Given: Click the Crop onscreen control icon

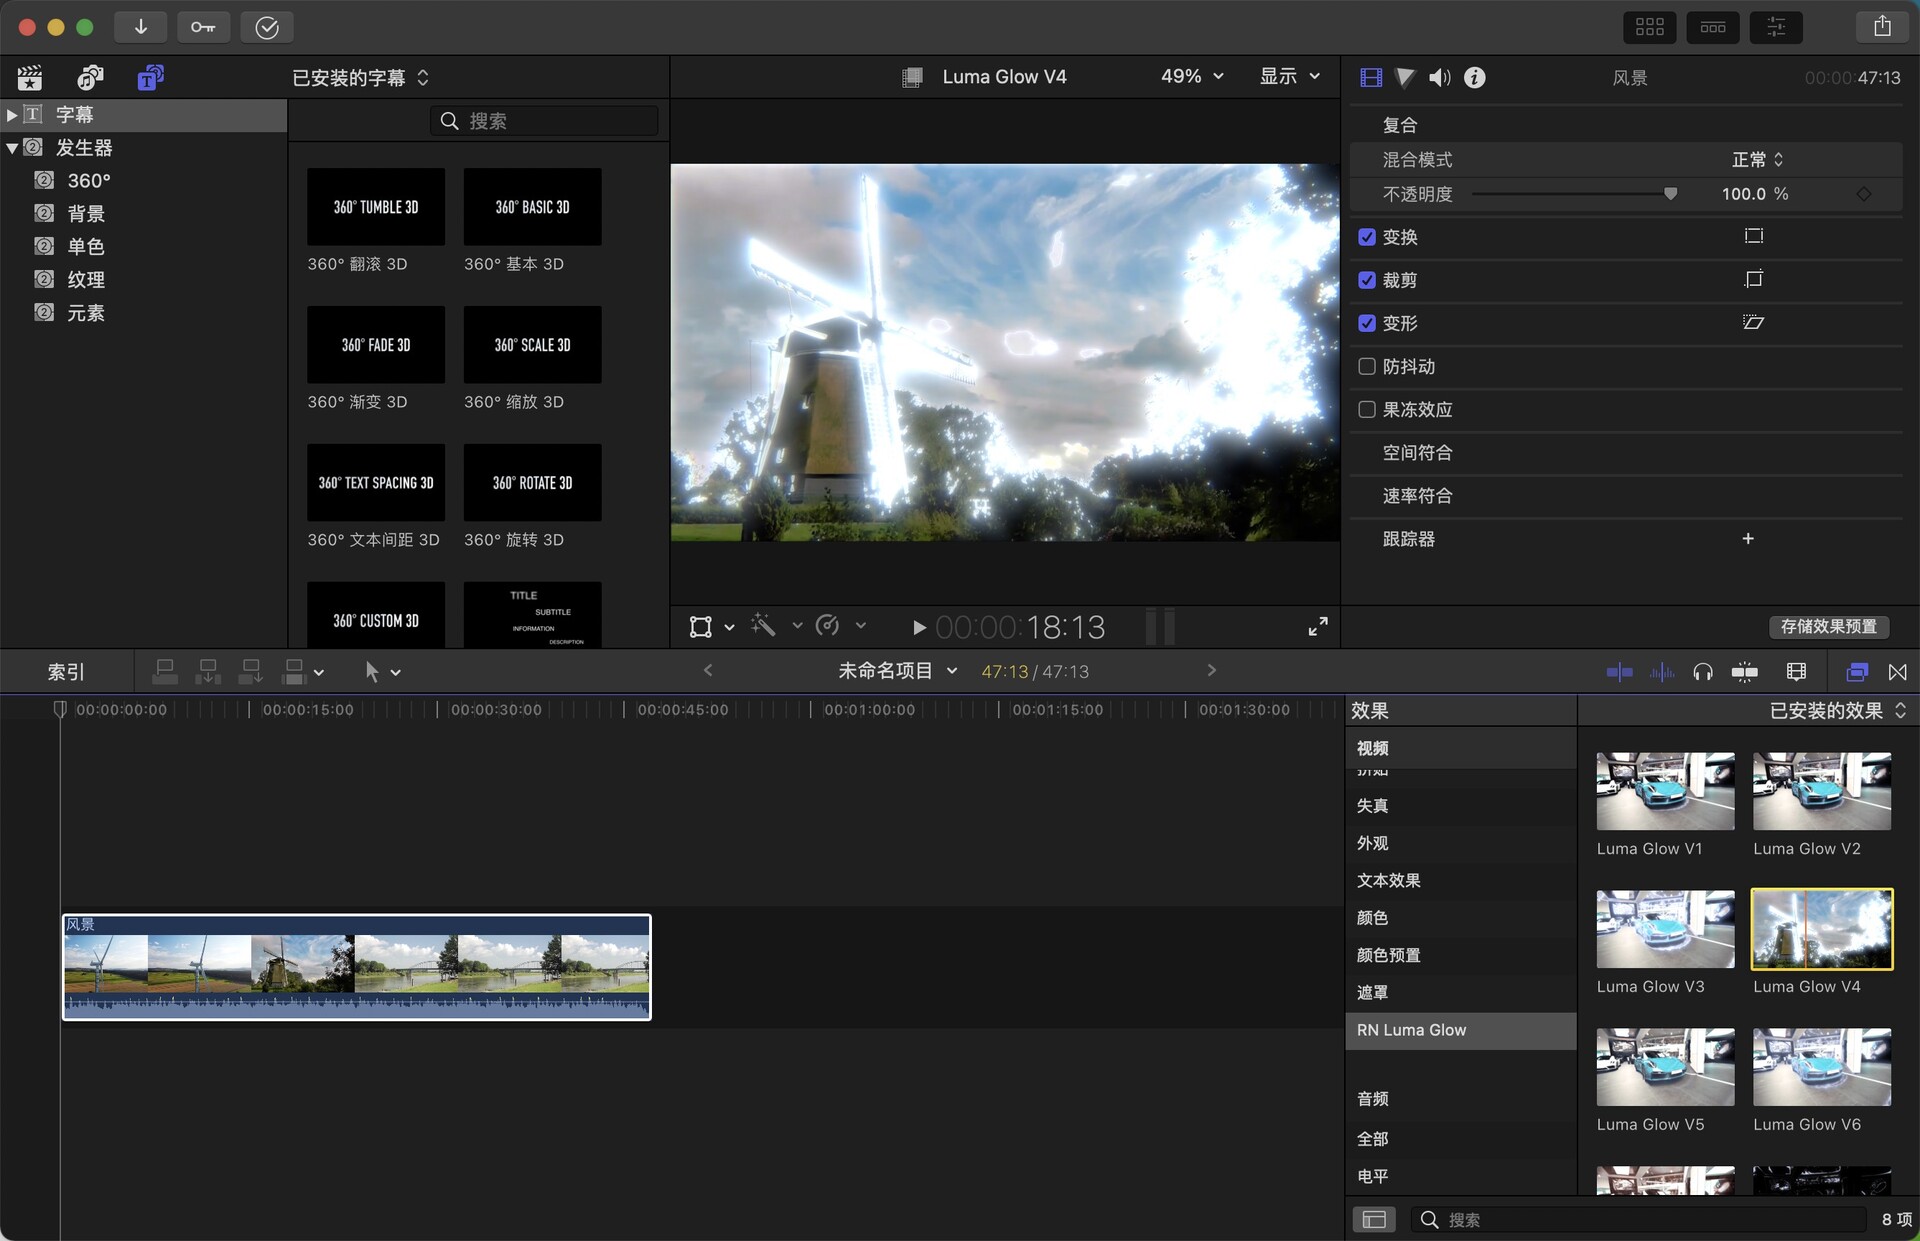Looking at the screenshot, I should click(1753, 279).
